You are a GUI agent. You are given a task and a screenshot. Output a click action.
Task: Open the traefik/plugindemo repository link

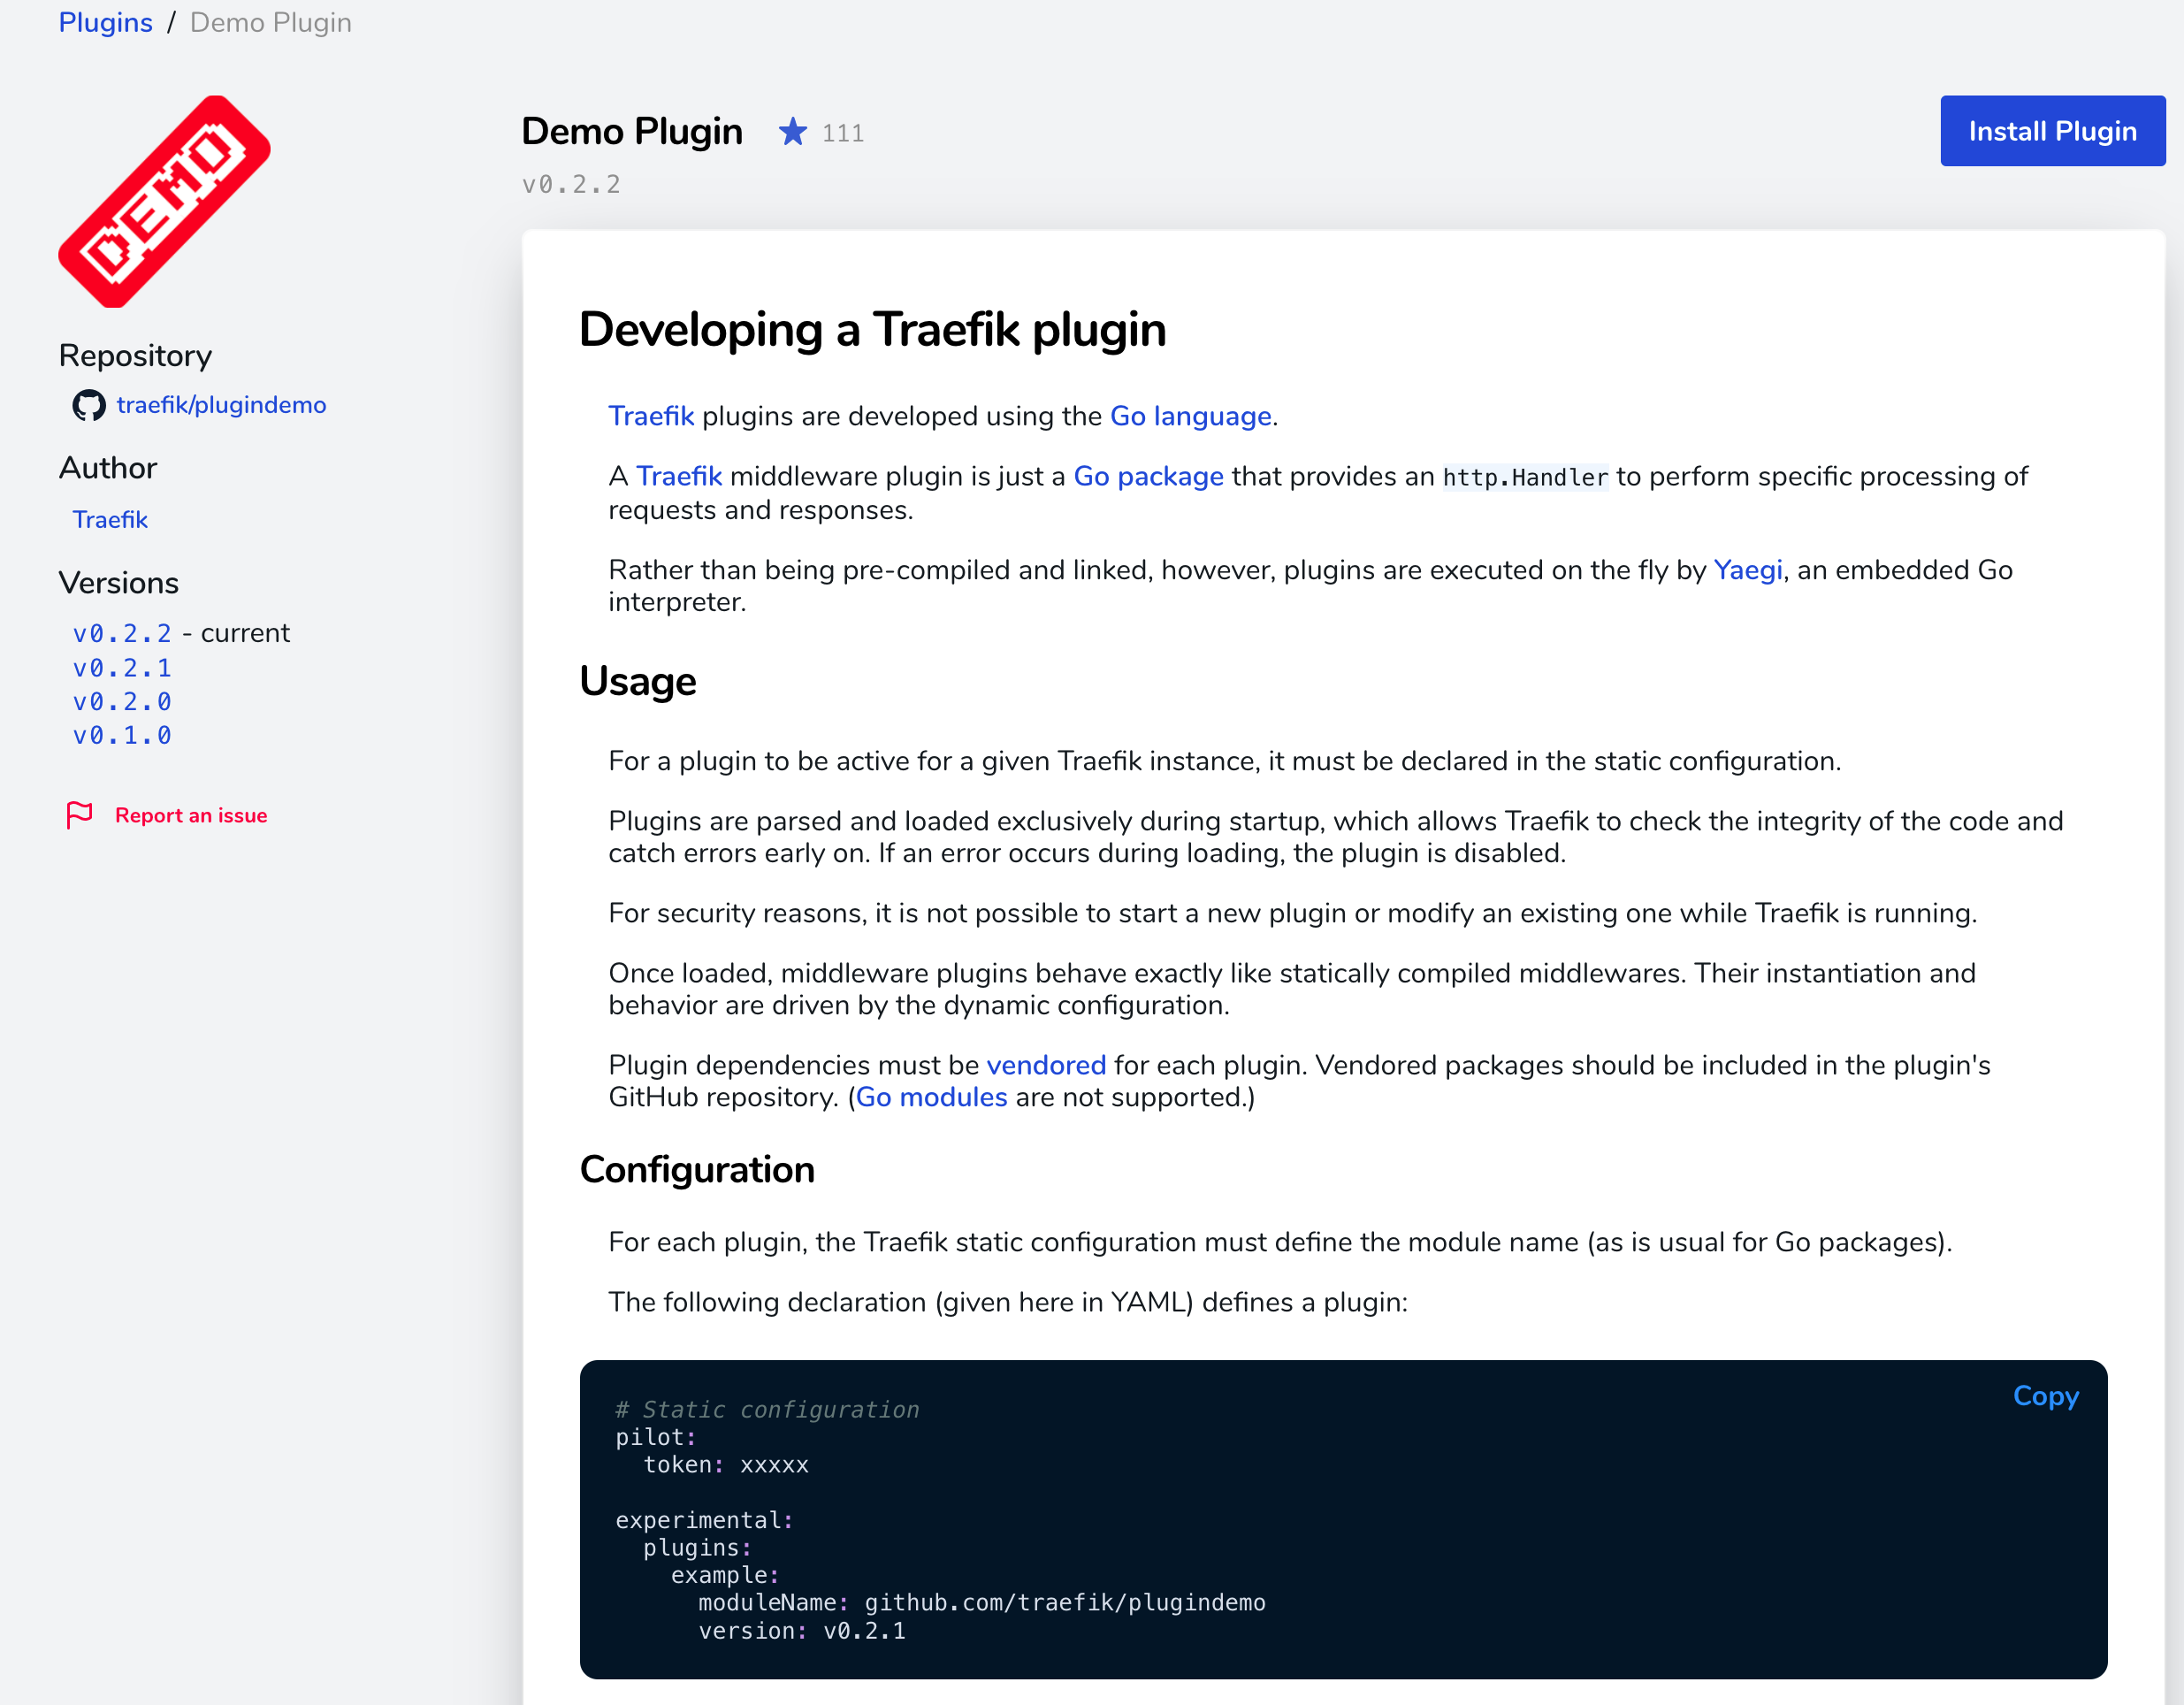pyautogui.click(x=221, y=405)
